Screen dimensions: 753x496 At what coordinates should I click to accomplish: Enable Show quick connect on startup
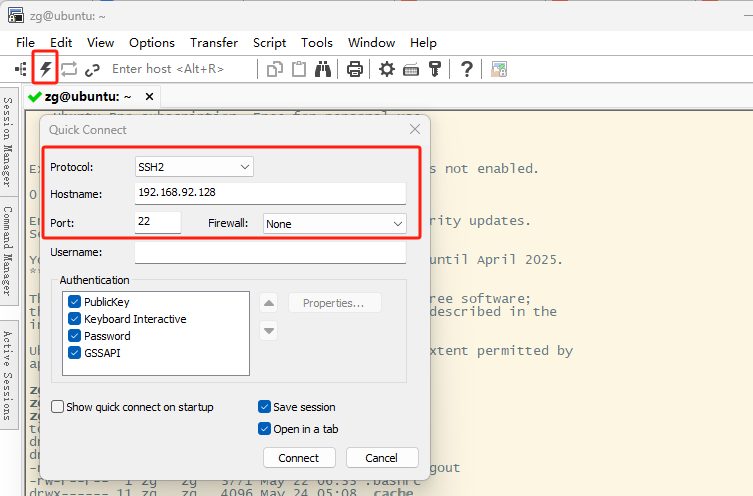tap(57, 407)
